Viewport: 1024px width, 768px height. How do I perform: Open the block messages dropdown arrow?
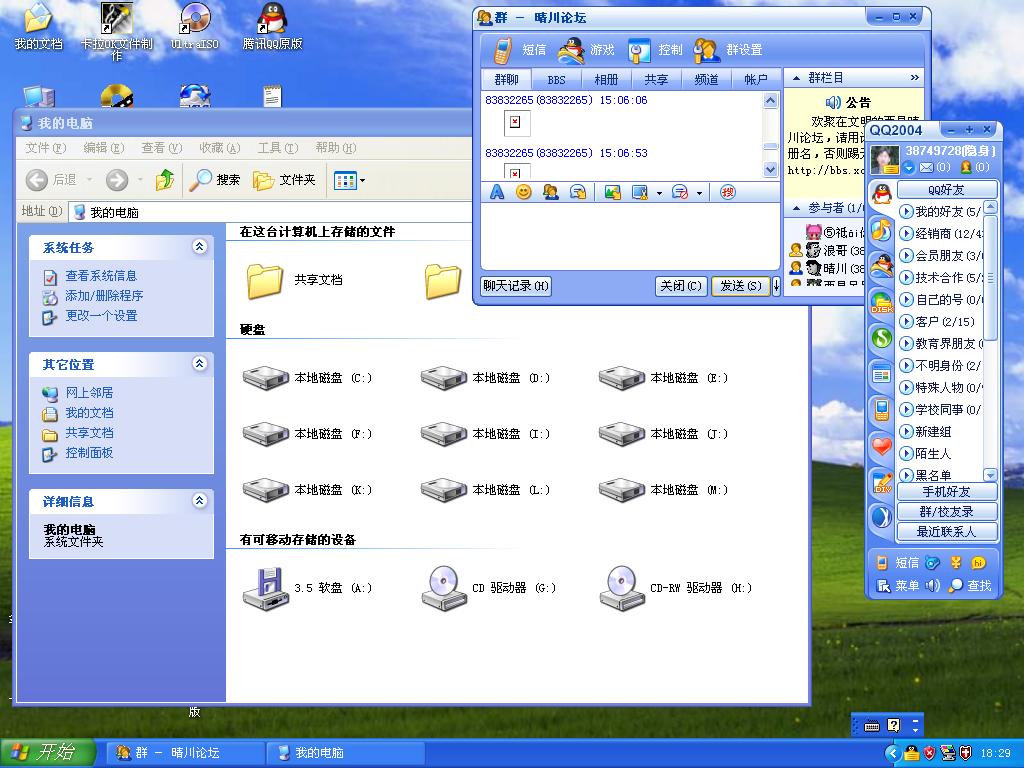(699, 193)
